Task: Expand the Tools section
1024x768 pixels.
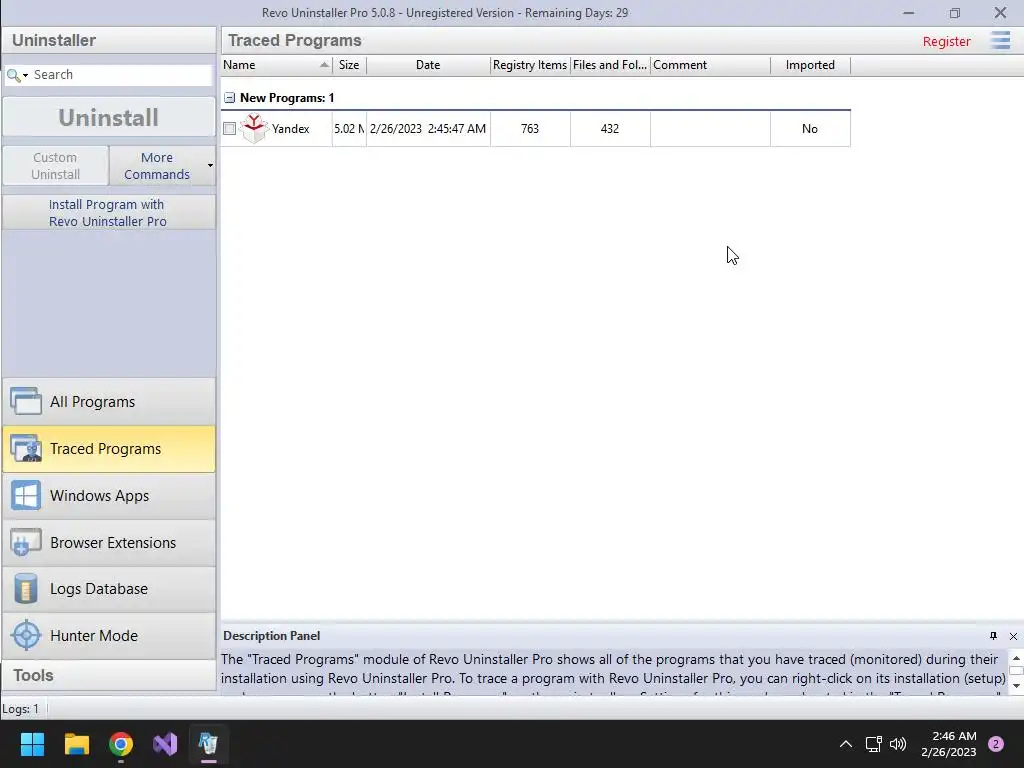Action: tap(108, 675)
